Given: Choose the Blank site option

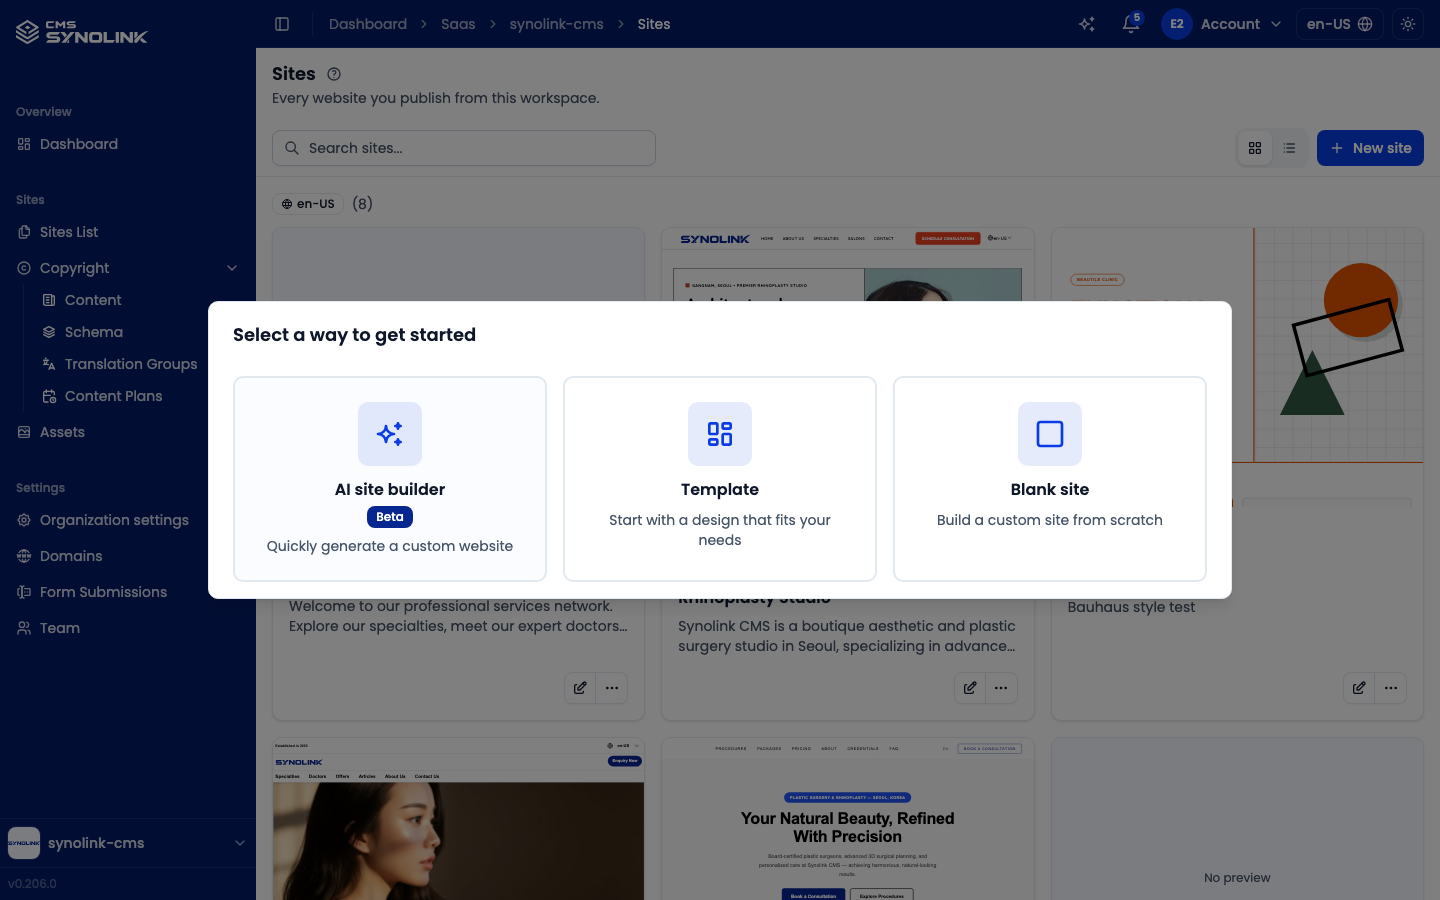Looking at the screenshot, I should point(1050,479).
